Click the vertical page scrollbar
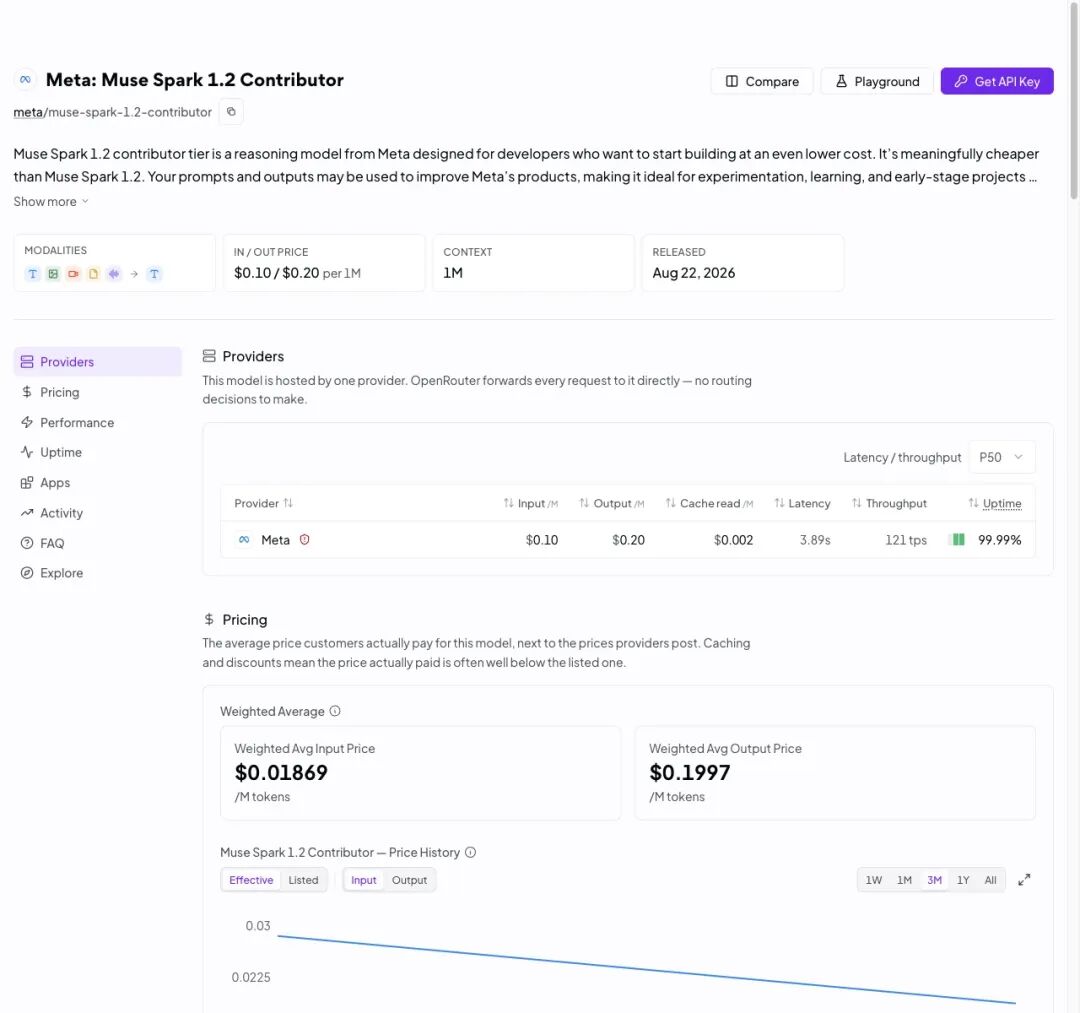Image resolution: width=1080 pixels, height=1013 pixels. point(1074,103)
